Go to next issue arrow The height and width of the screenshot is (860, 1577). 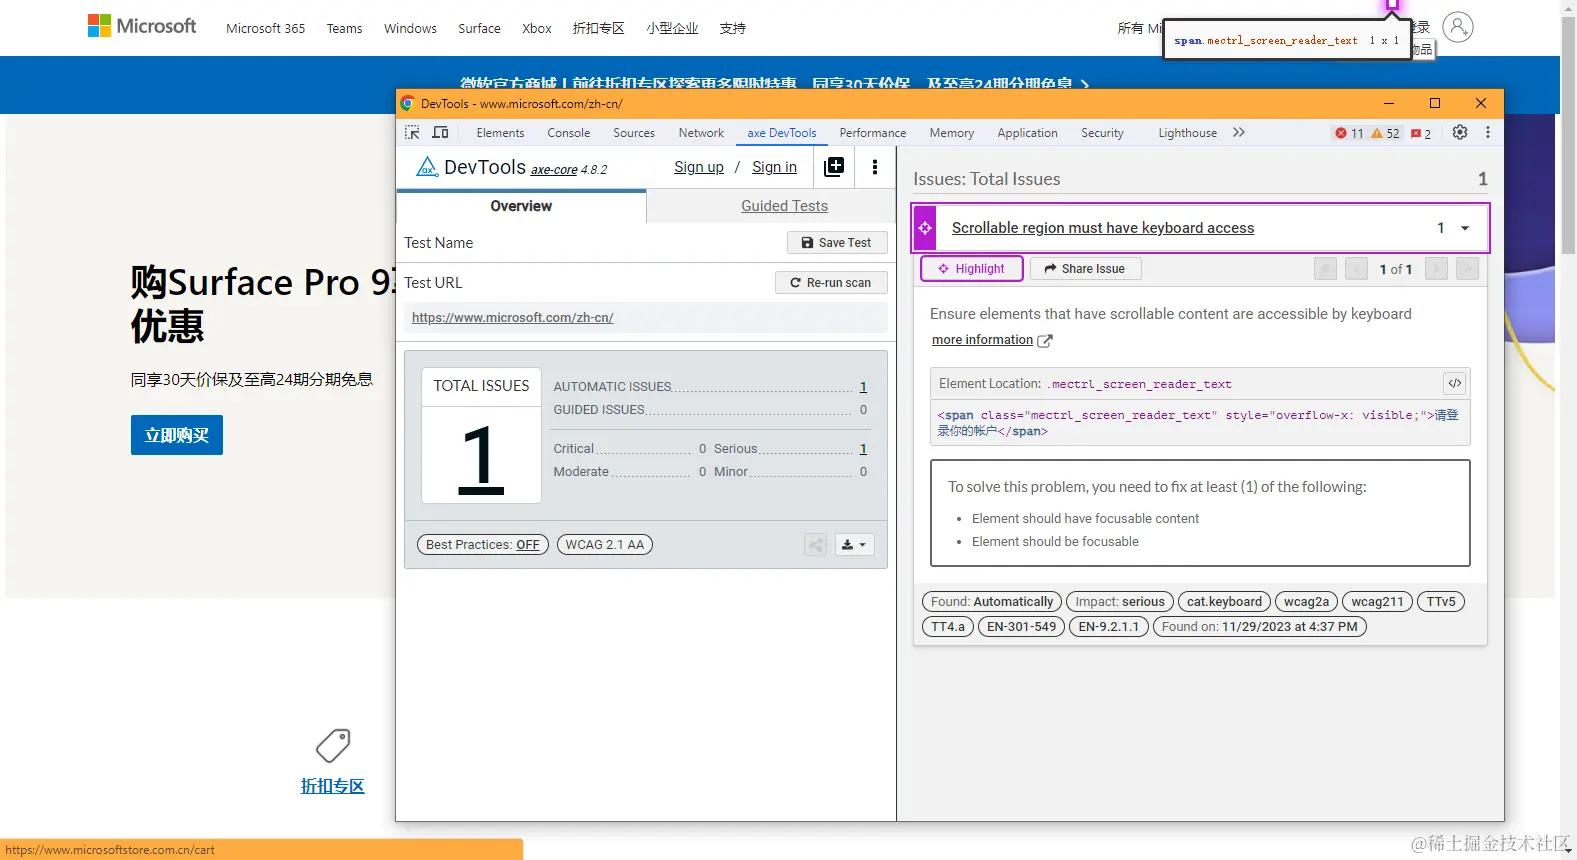pyautogui.click(x=1436, y=269)
